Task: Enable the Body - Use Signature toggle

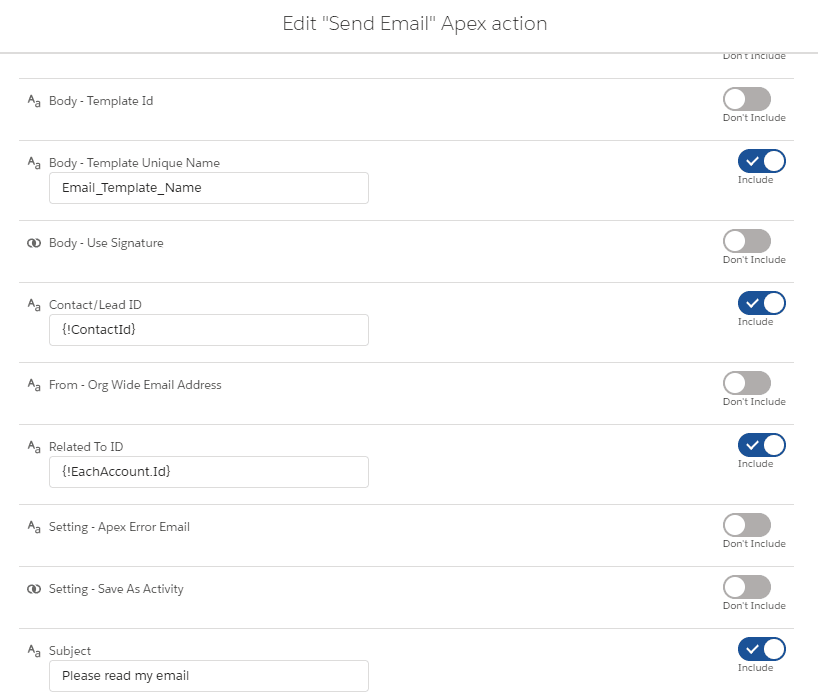Action: click(x=753, y=240)
